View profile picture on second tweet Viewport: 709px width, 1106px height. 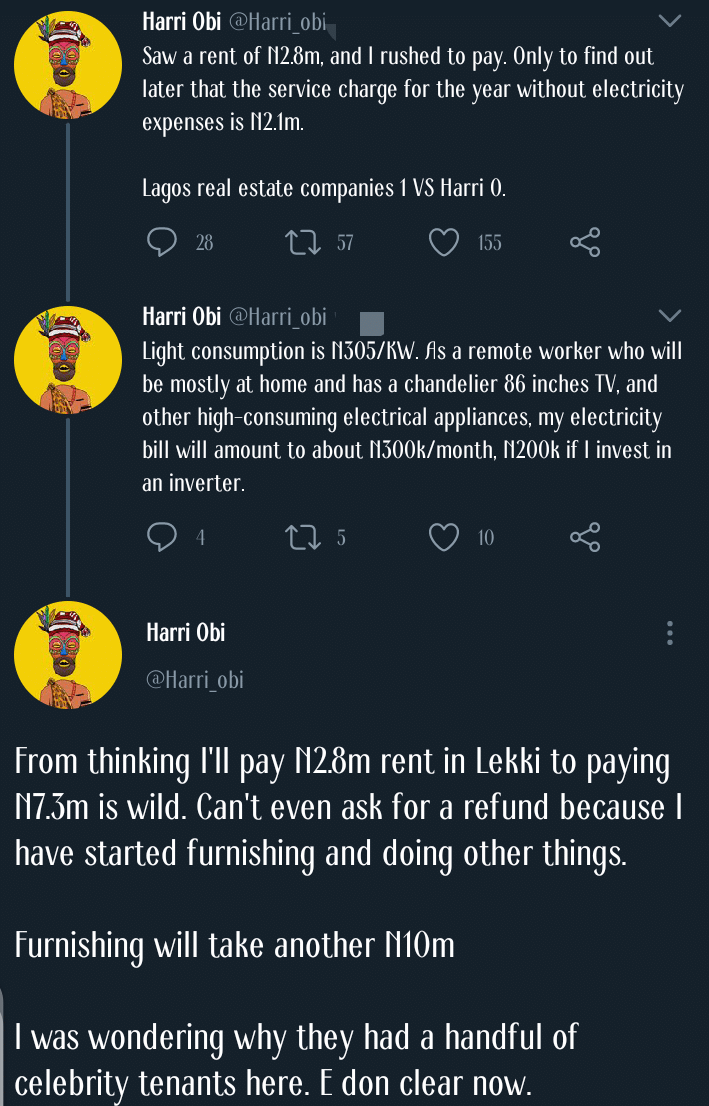(x=68, y=360)
